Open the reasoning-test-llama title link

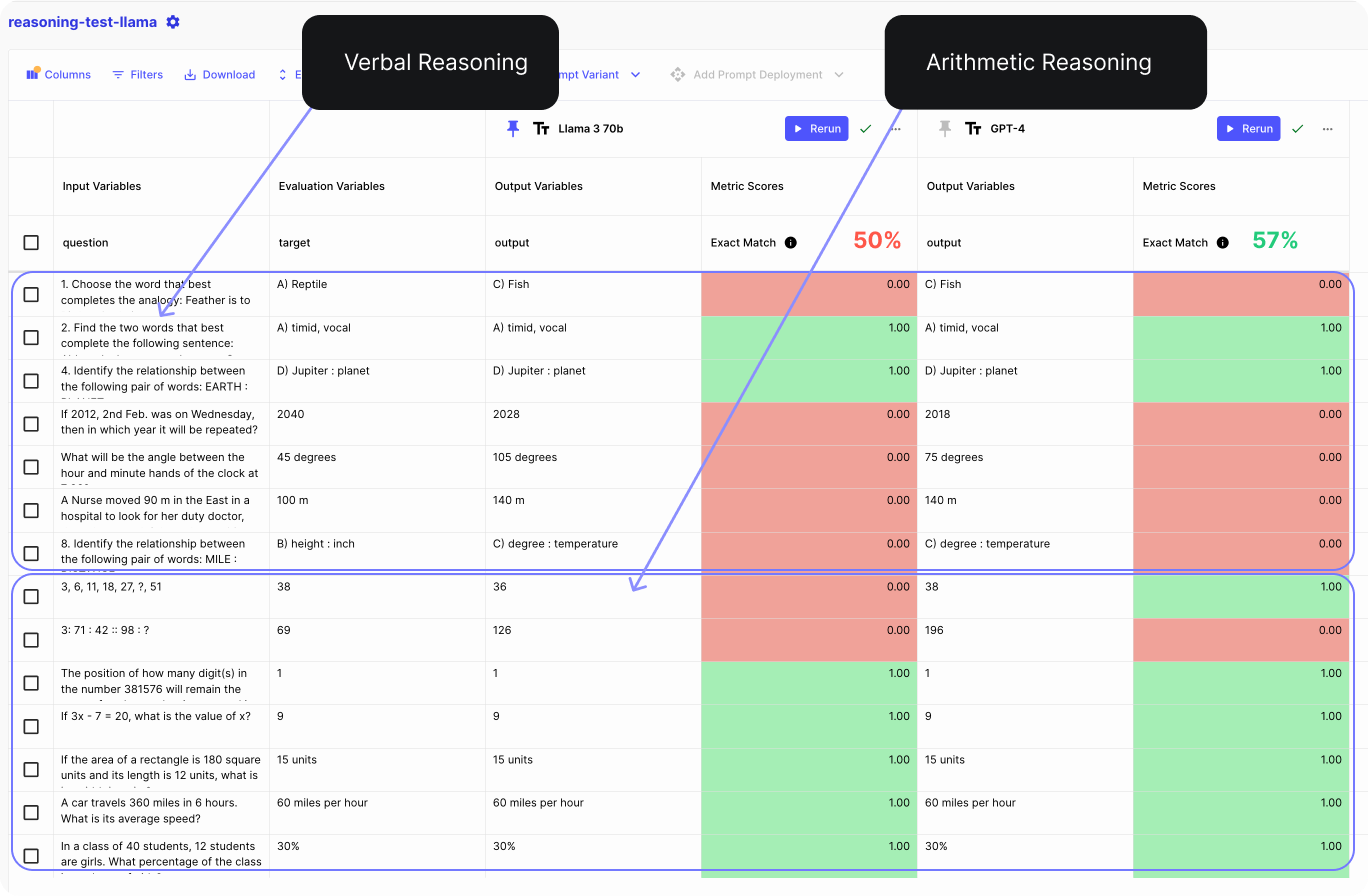pos(83,22)
